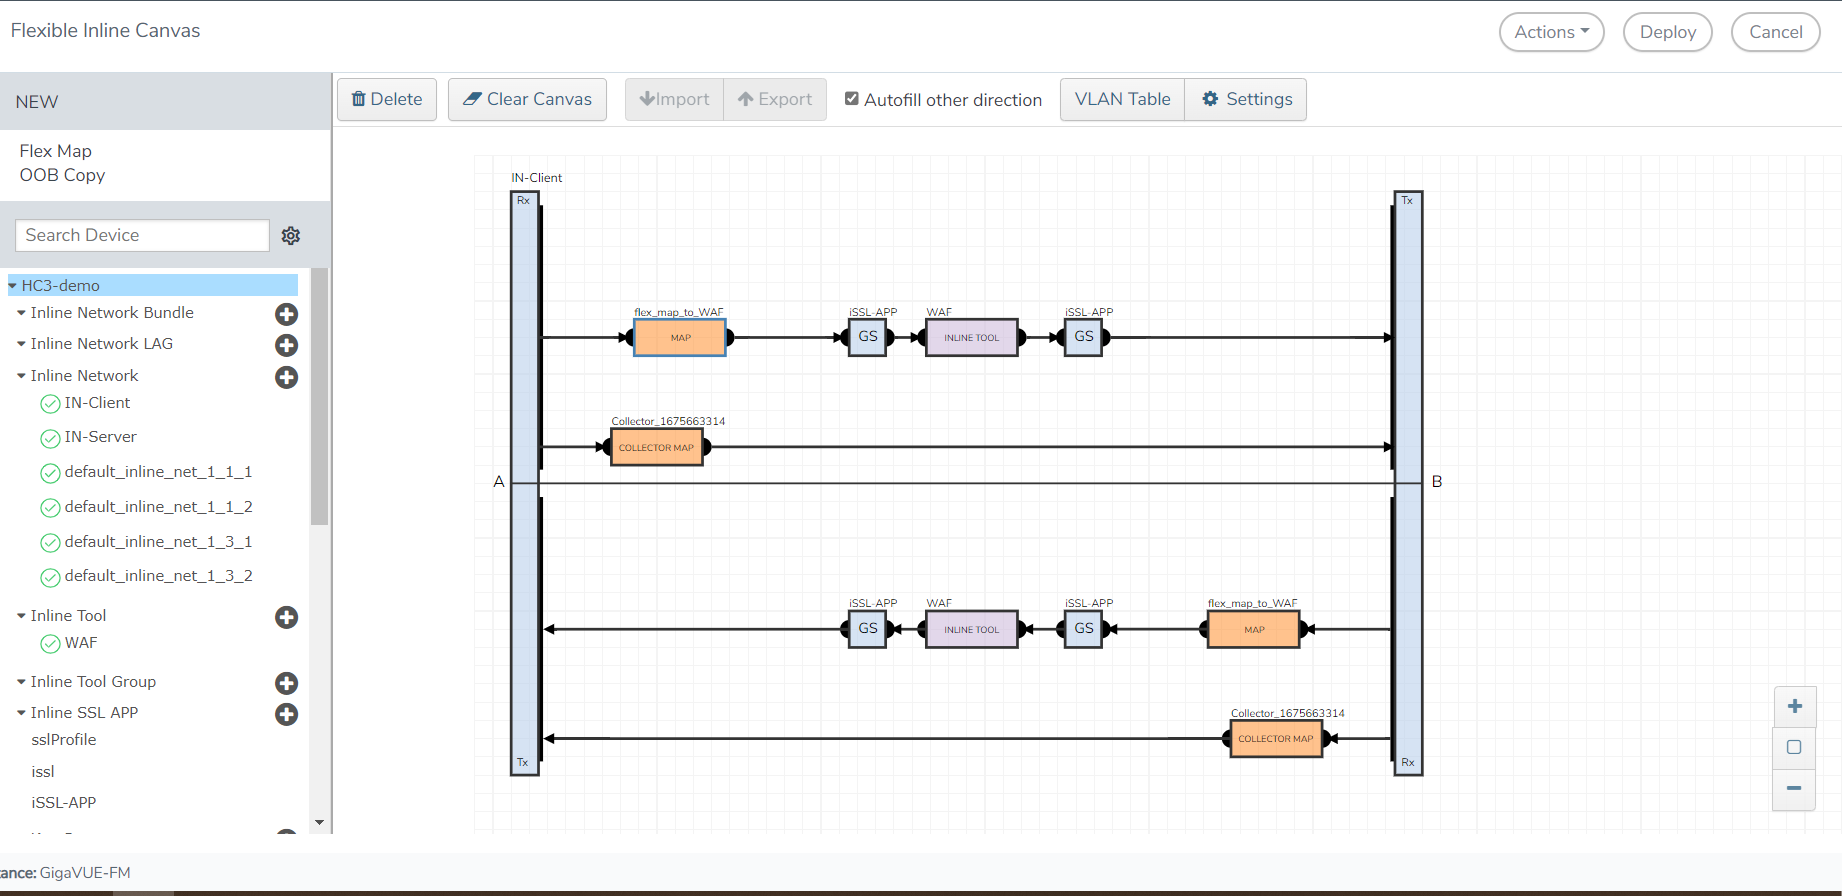Image resolution: width=1842 pixels, height=896 pixels.
Task: Collapse the Inline Network Bundle section
Action: click(21, 313)
